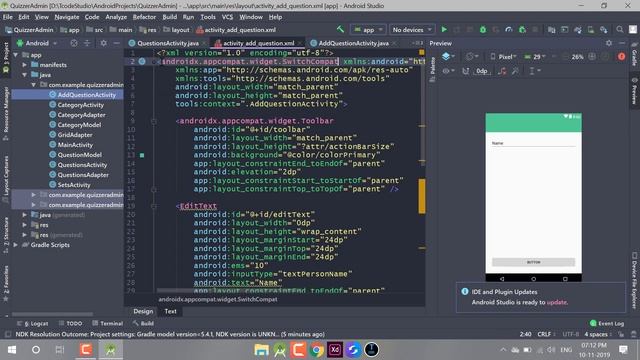The height and width of the screenshot is (360, 640).
Task: Open the app run configuration dropdown
Action: pos(368,29)
